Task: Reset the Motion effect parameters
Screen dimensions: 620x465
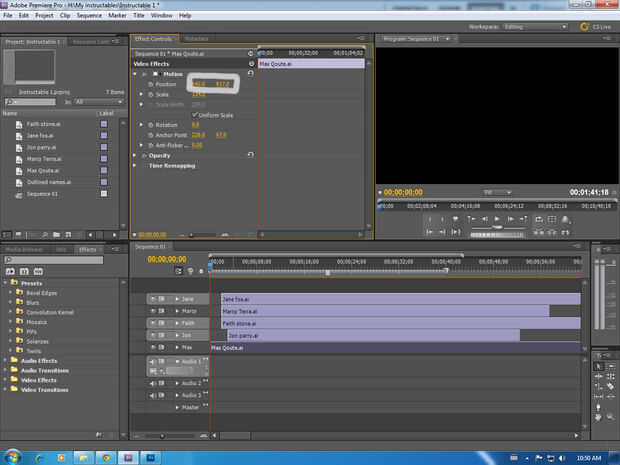Action: click(249, 74)
